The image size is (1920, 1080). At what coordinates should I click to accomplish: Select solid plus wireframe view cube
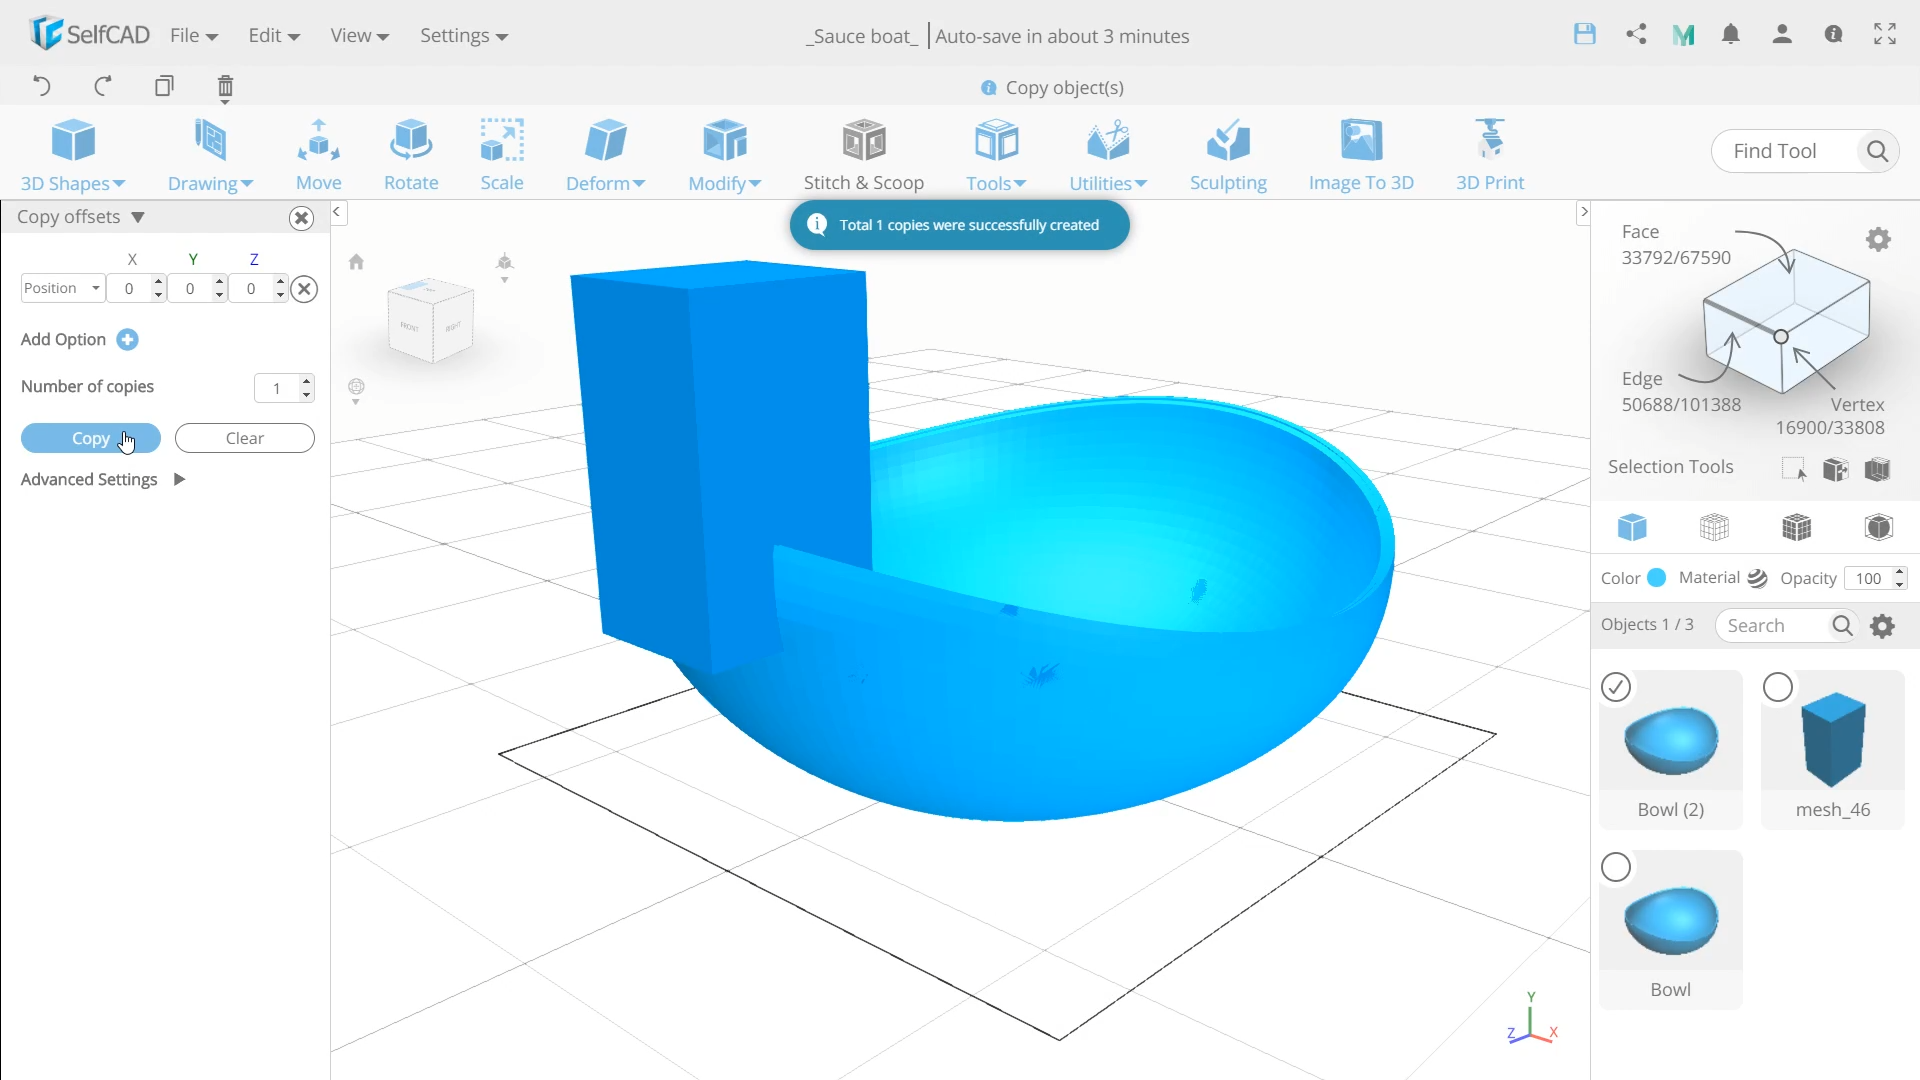pos(1796,527)
